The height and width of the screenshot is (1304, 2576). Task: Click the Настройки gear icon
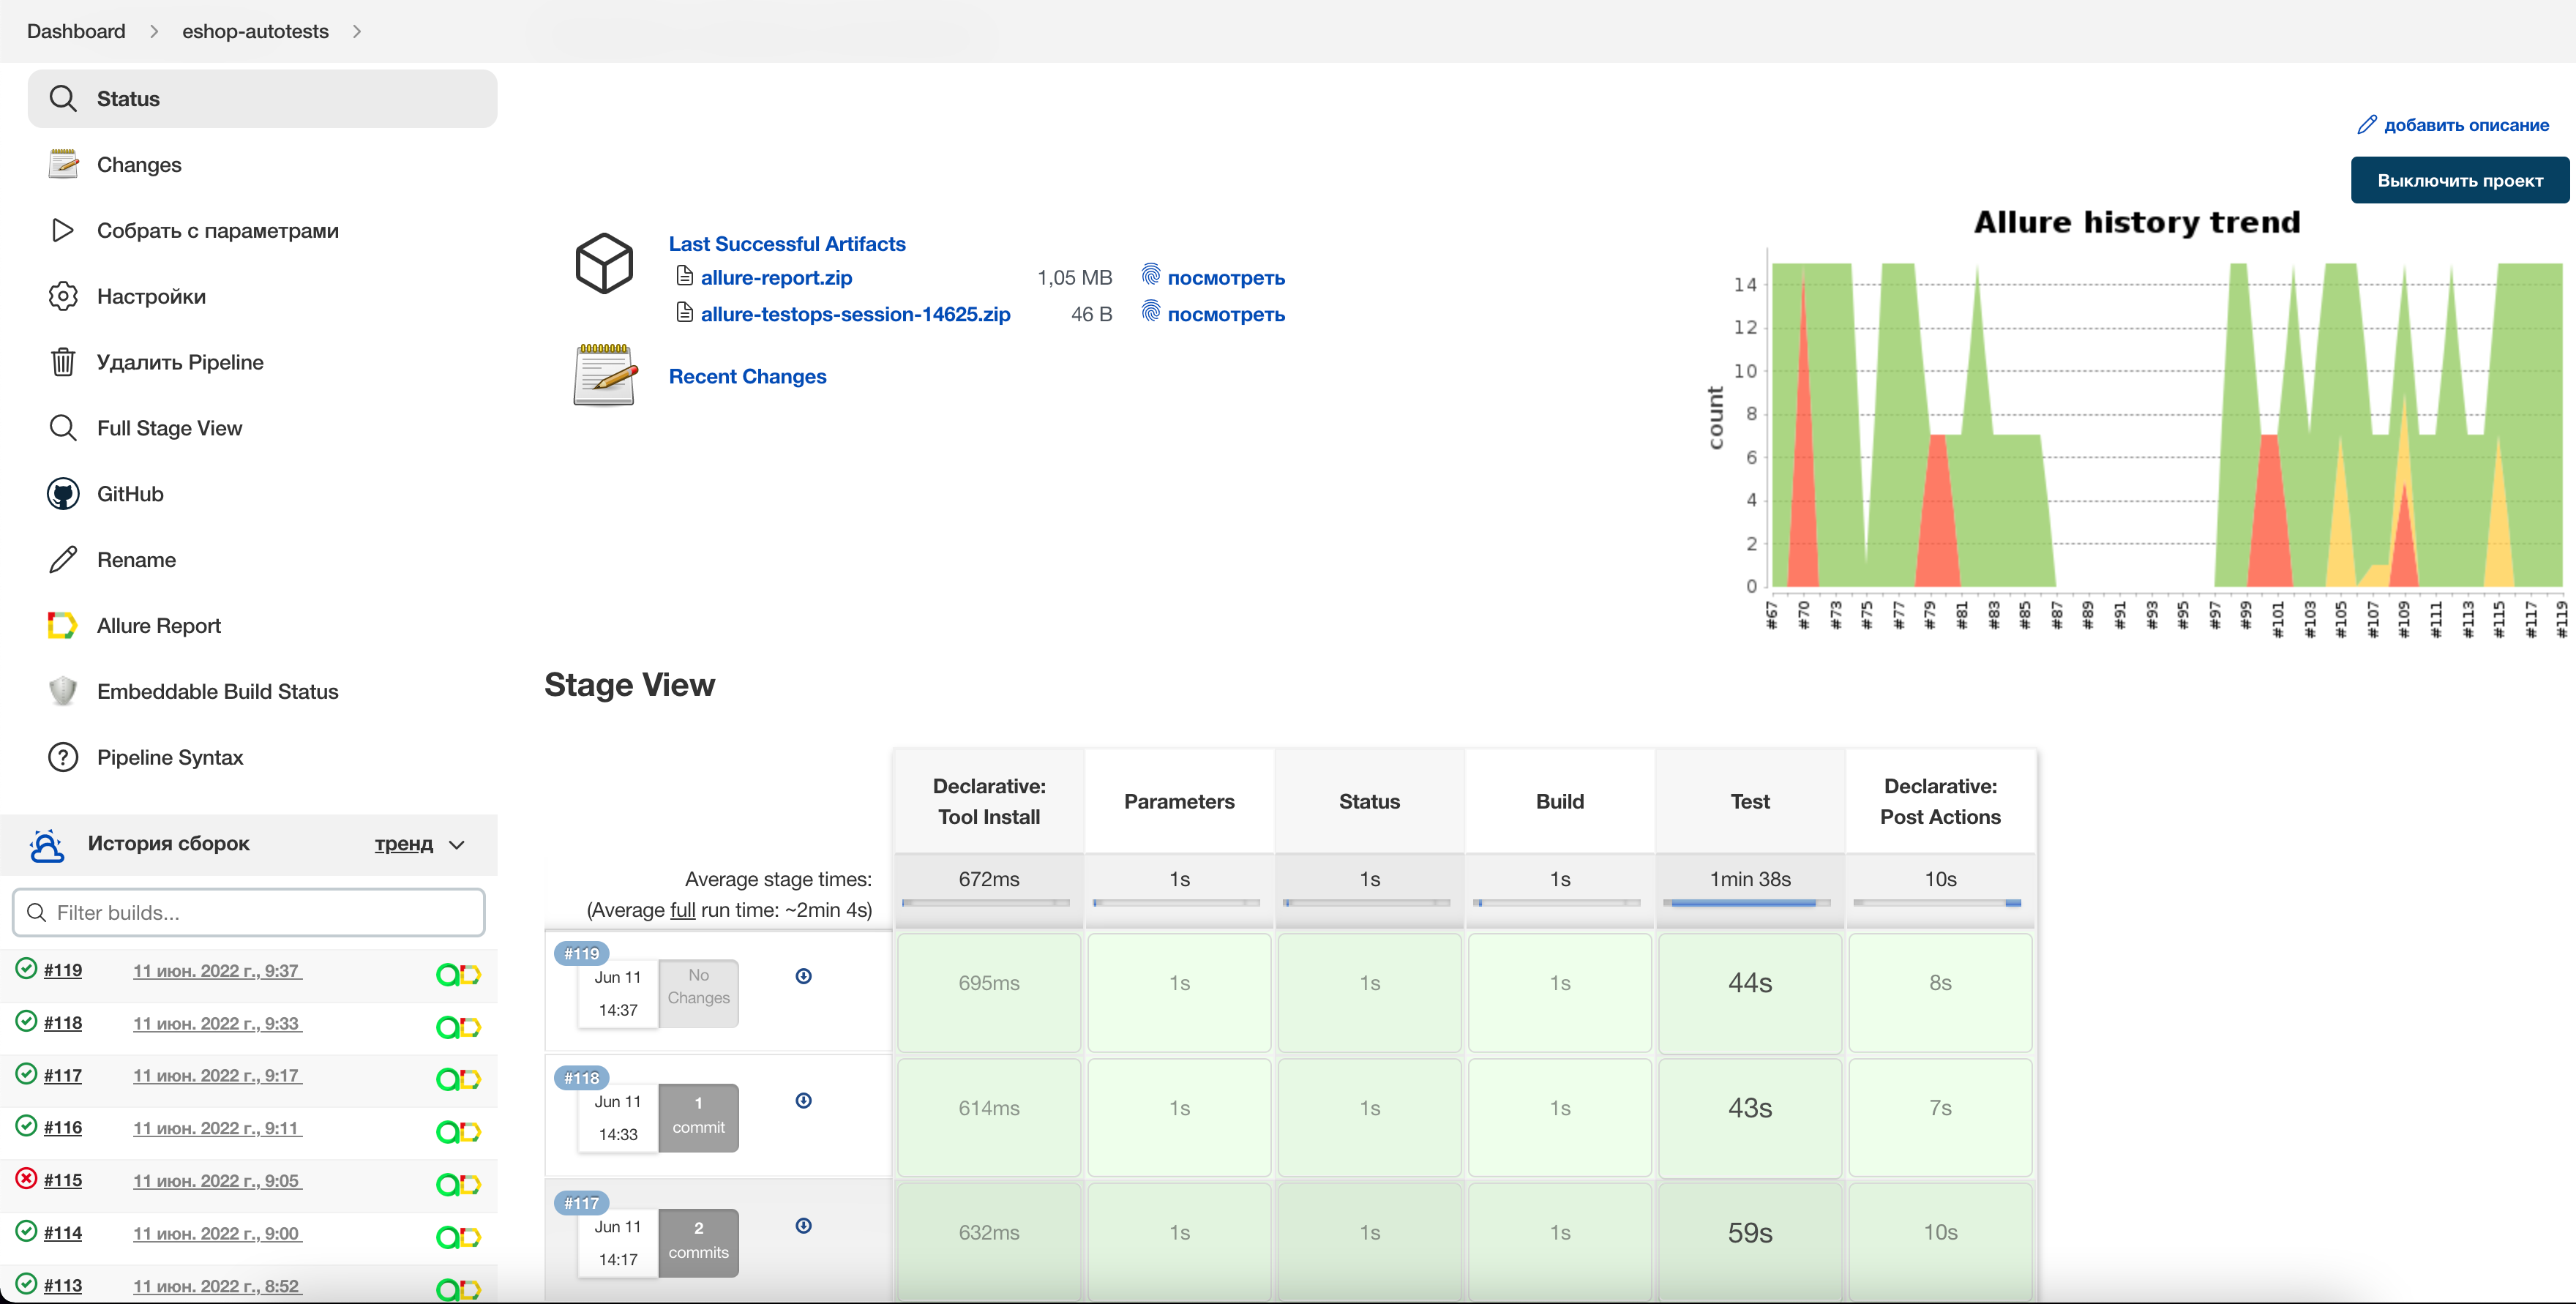pyautogui.click(x=63, y=296)
